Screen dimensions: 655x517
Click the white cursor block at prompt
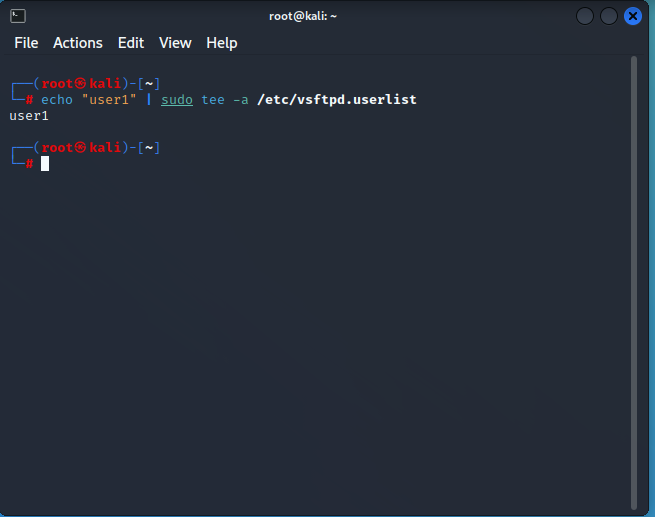[45, 164]
